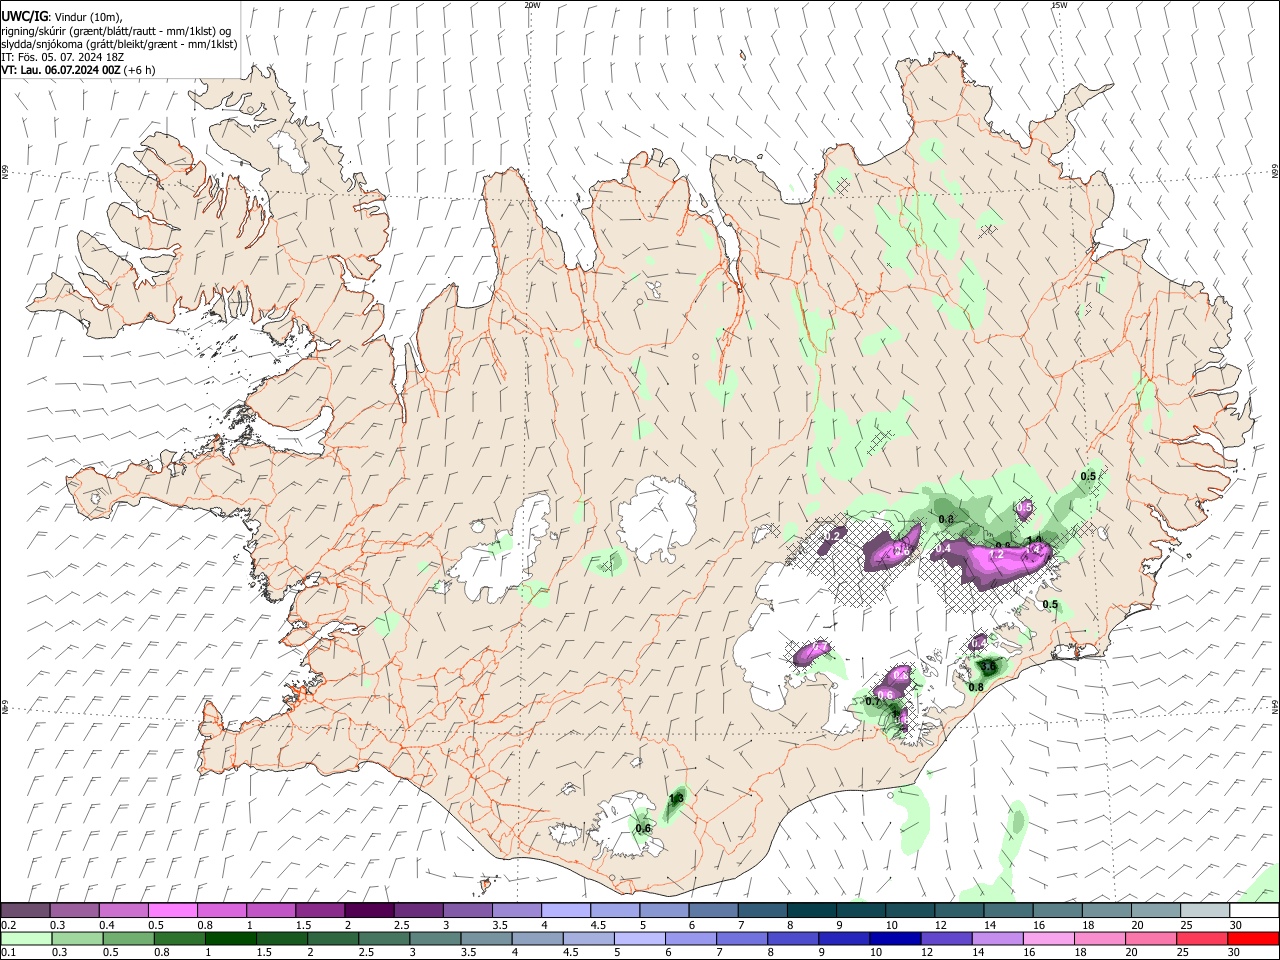Click the lower-row grey-green swatch labeled 2.5
The width and height of the screenshot is (1280, 960).
pos(383,938)
